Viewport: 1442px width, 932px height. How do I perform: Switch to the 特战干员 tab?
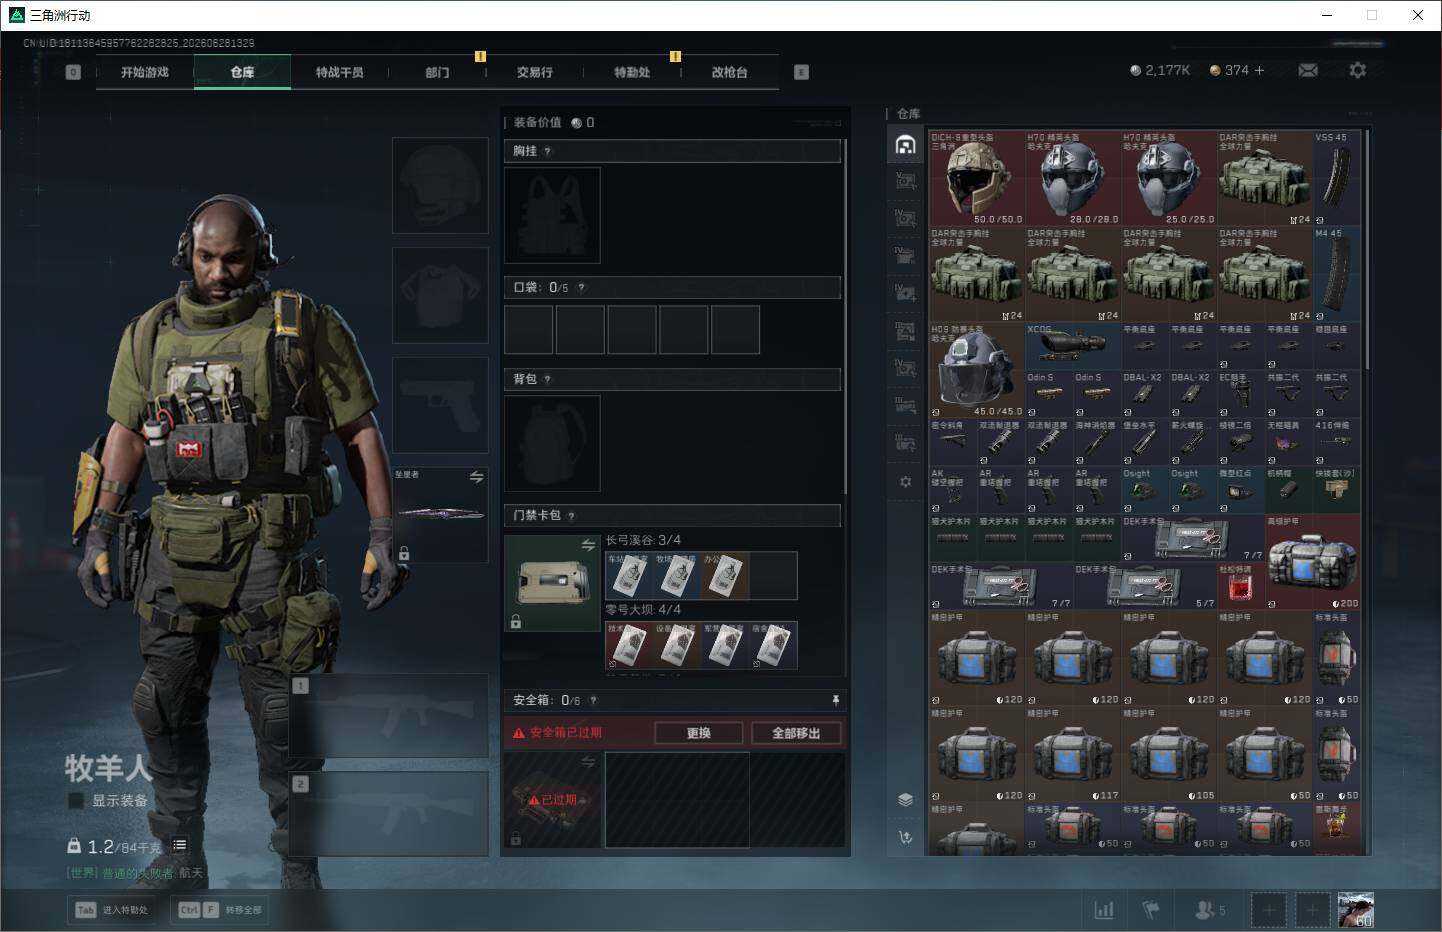click(x=340, y=72)
